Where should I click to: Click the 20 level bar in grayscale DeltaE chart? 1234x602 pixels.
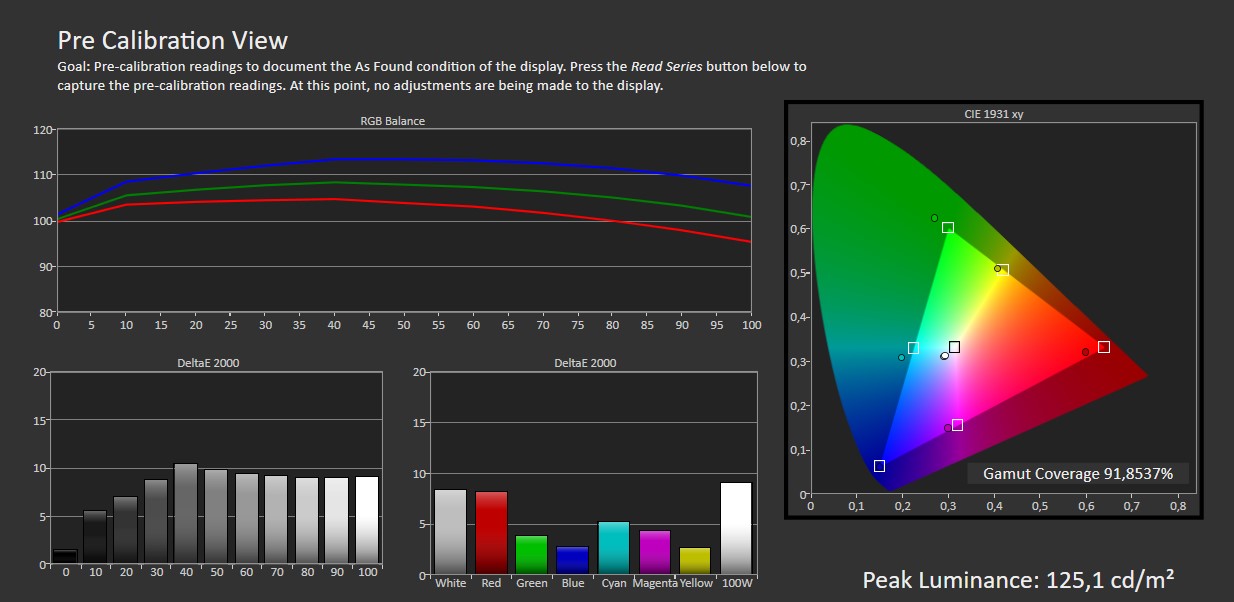pos(125,530)
